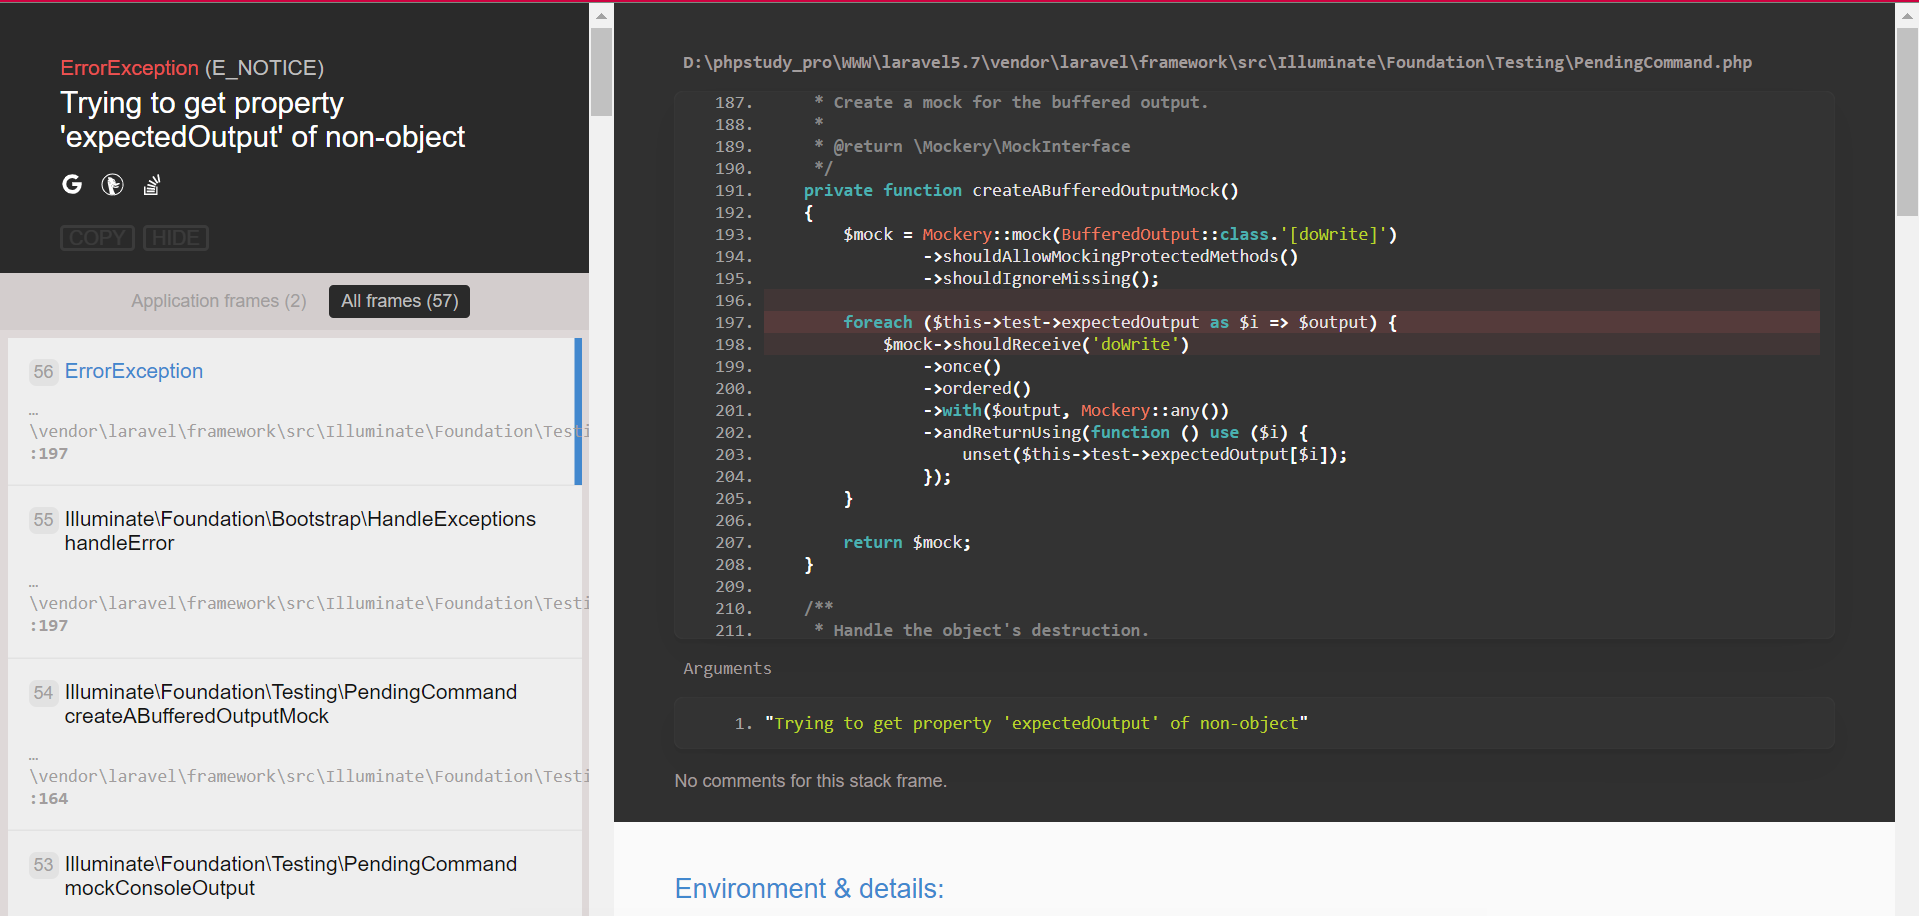
Task: Select frame 56 ErrorException
Action: click(295, 411)
